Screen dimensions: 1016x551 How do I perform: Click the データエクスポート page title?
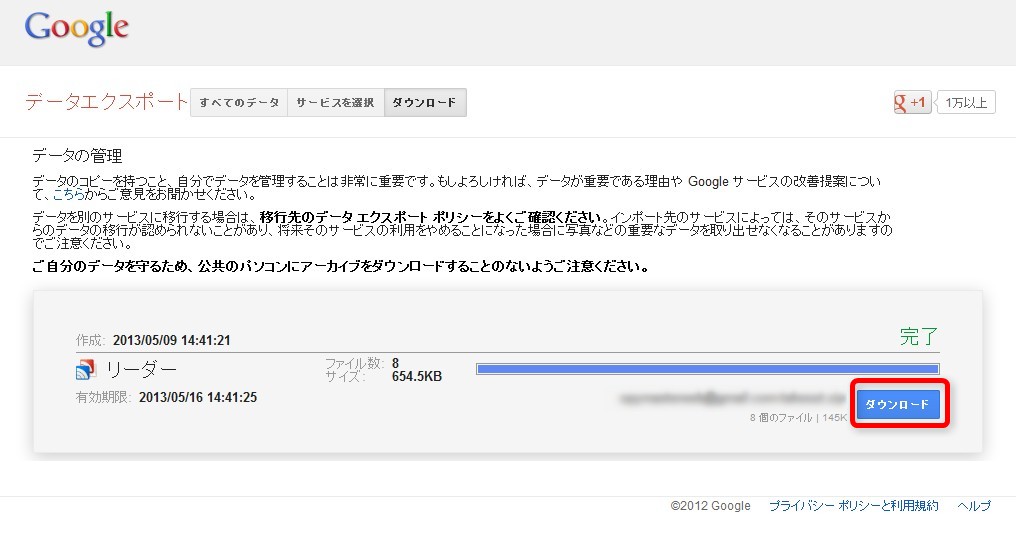click(x=106, y=102)
